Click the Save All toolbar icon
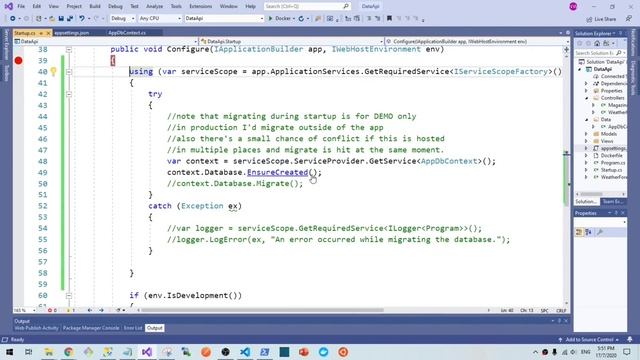 (x=70, y=18)
